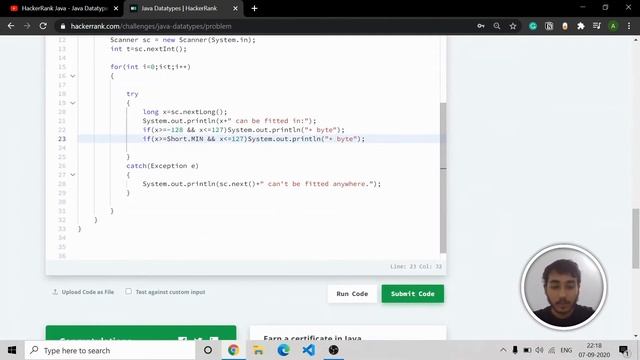Open Visual Studio Code from taskbar

pos(309,350)
